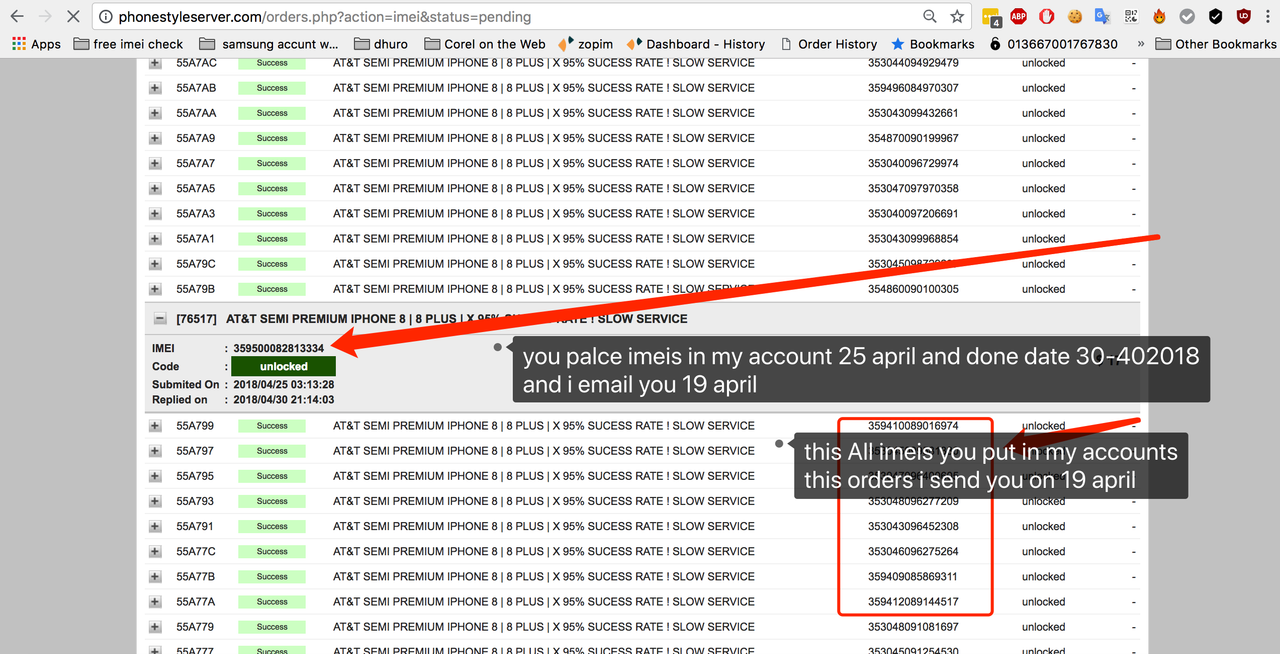Click IMEI 354870090199967
Viewport: 1280px width, 654px height.
click(x=913, y=138)
